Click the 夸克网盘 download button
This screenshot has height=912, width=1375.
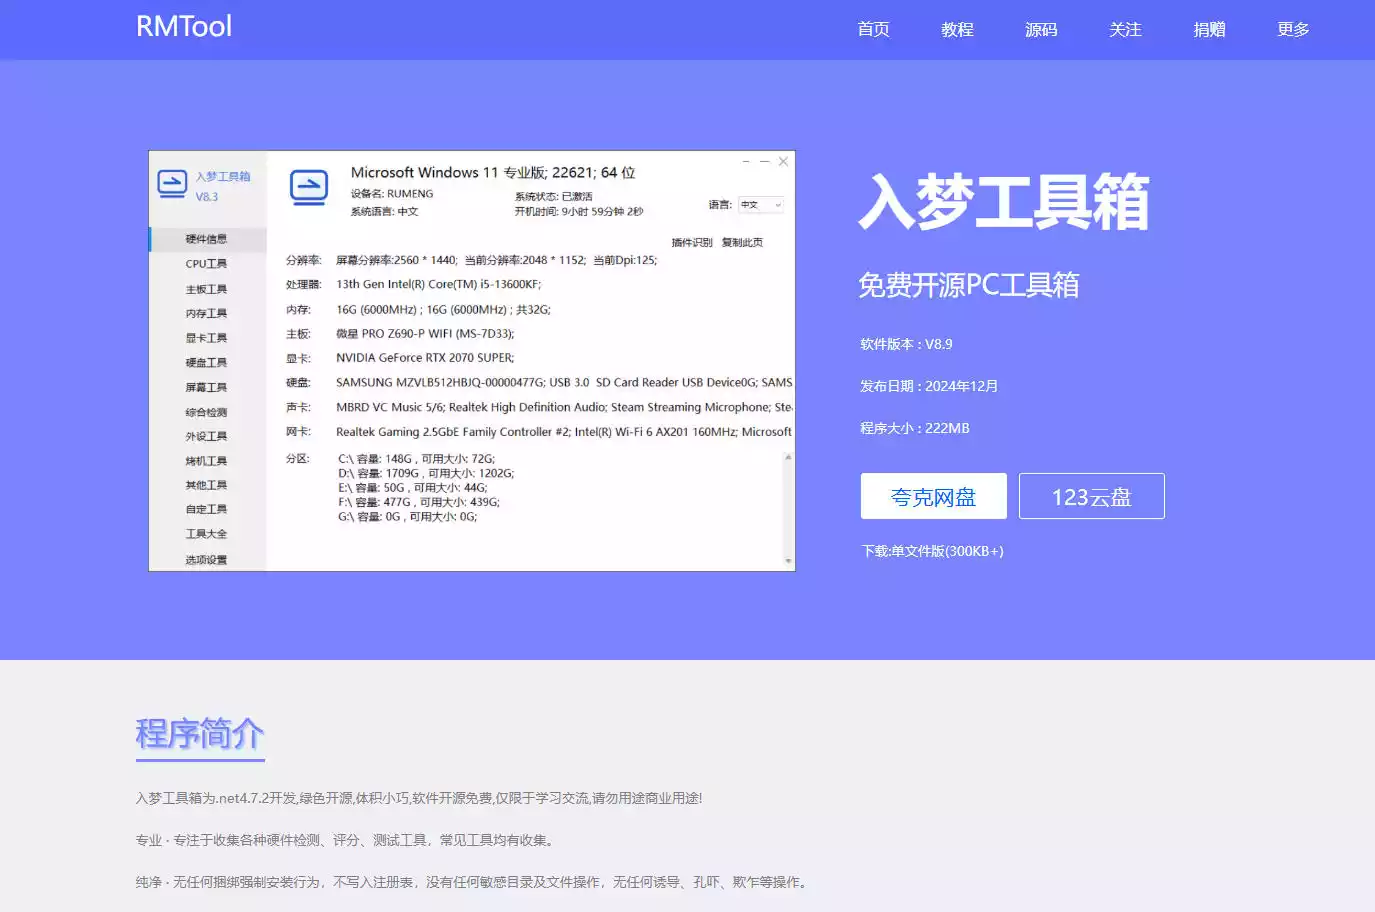click(x=934, y=496)
